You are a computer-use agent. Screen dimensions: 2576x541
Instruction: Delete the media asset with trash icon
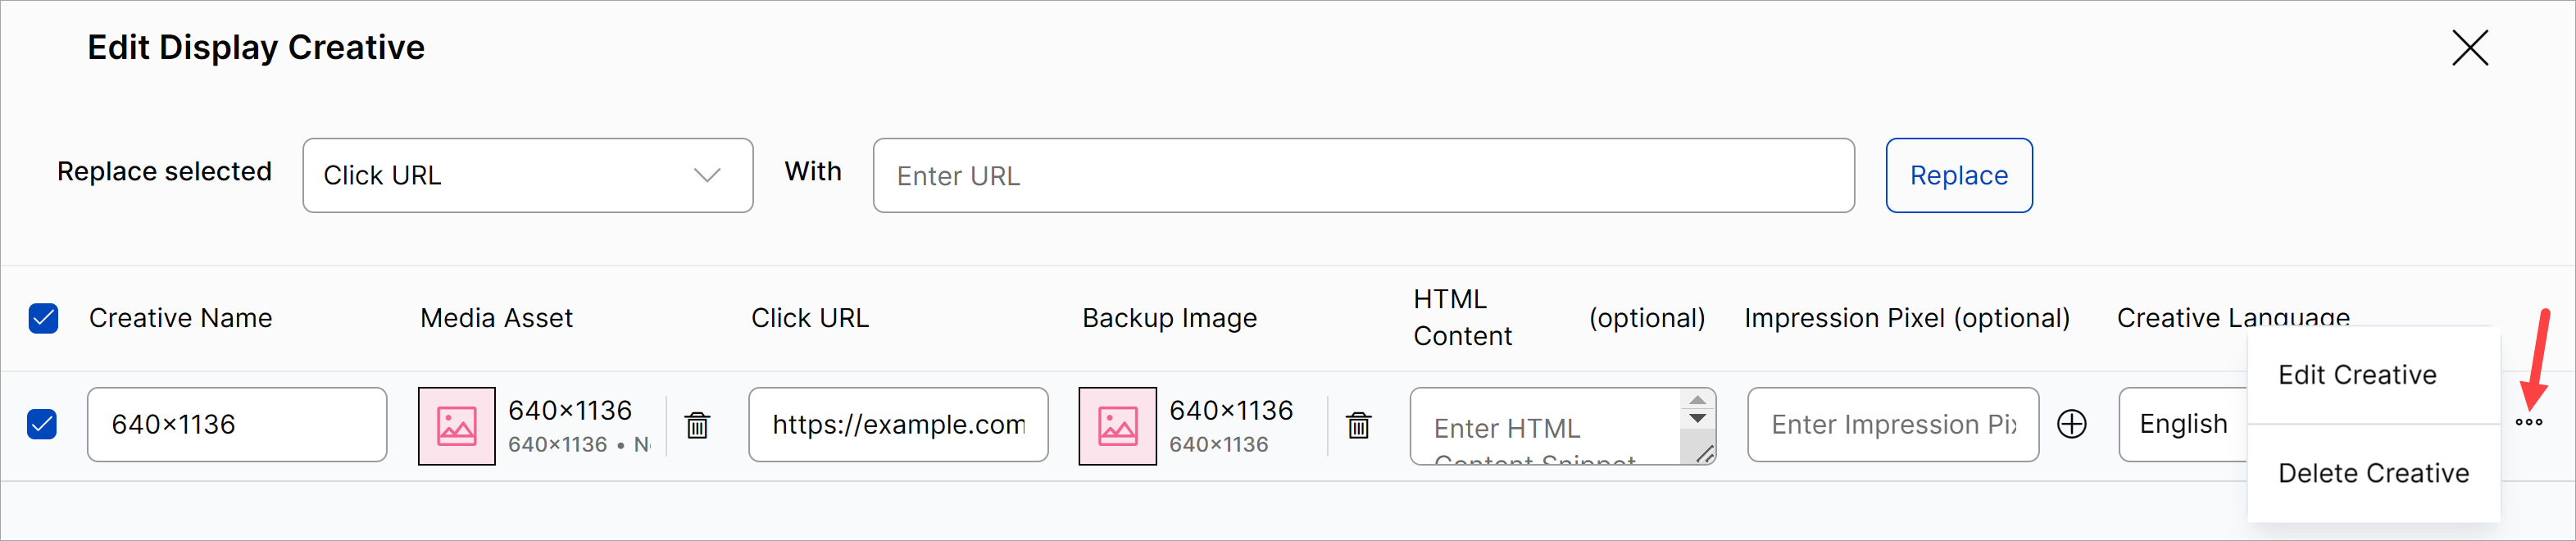pyautogui.click(x=697, y=425)
